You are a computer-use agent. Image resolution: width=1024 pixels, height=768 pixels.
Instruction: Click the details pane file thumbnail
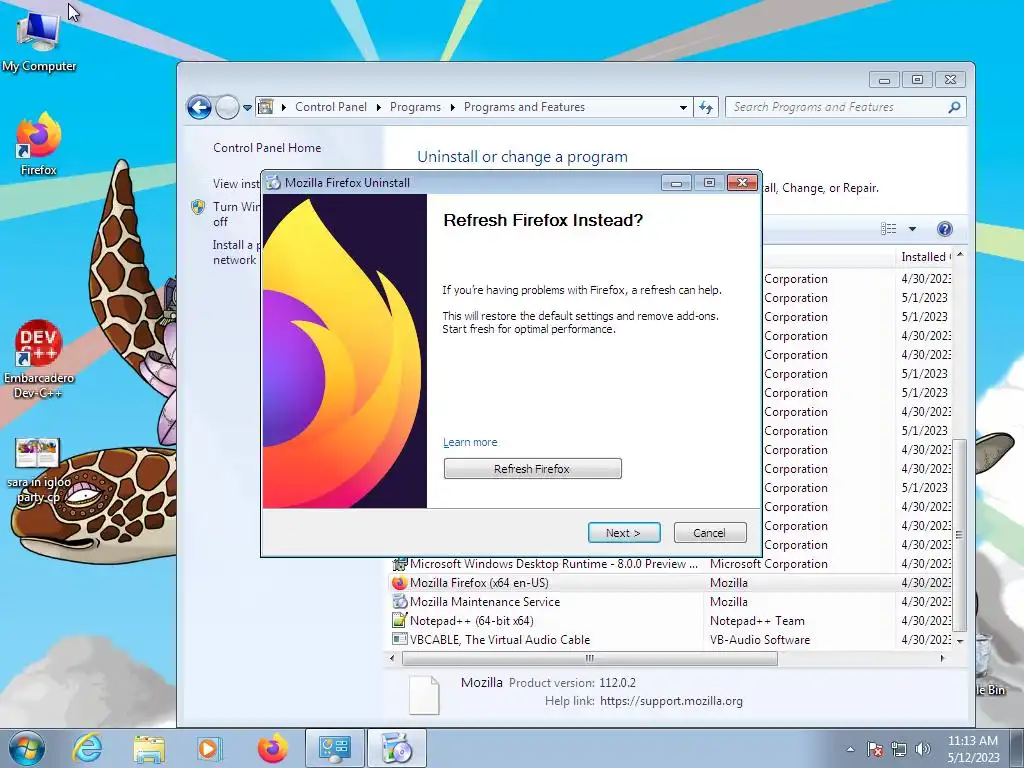coord(424,695)
